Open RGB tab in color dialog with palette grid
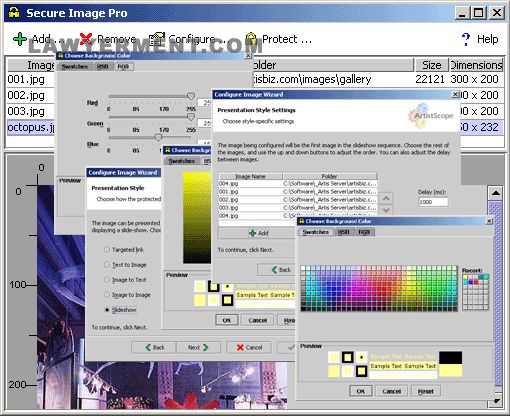 click(x=364, y=232)
